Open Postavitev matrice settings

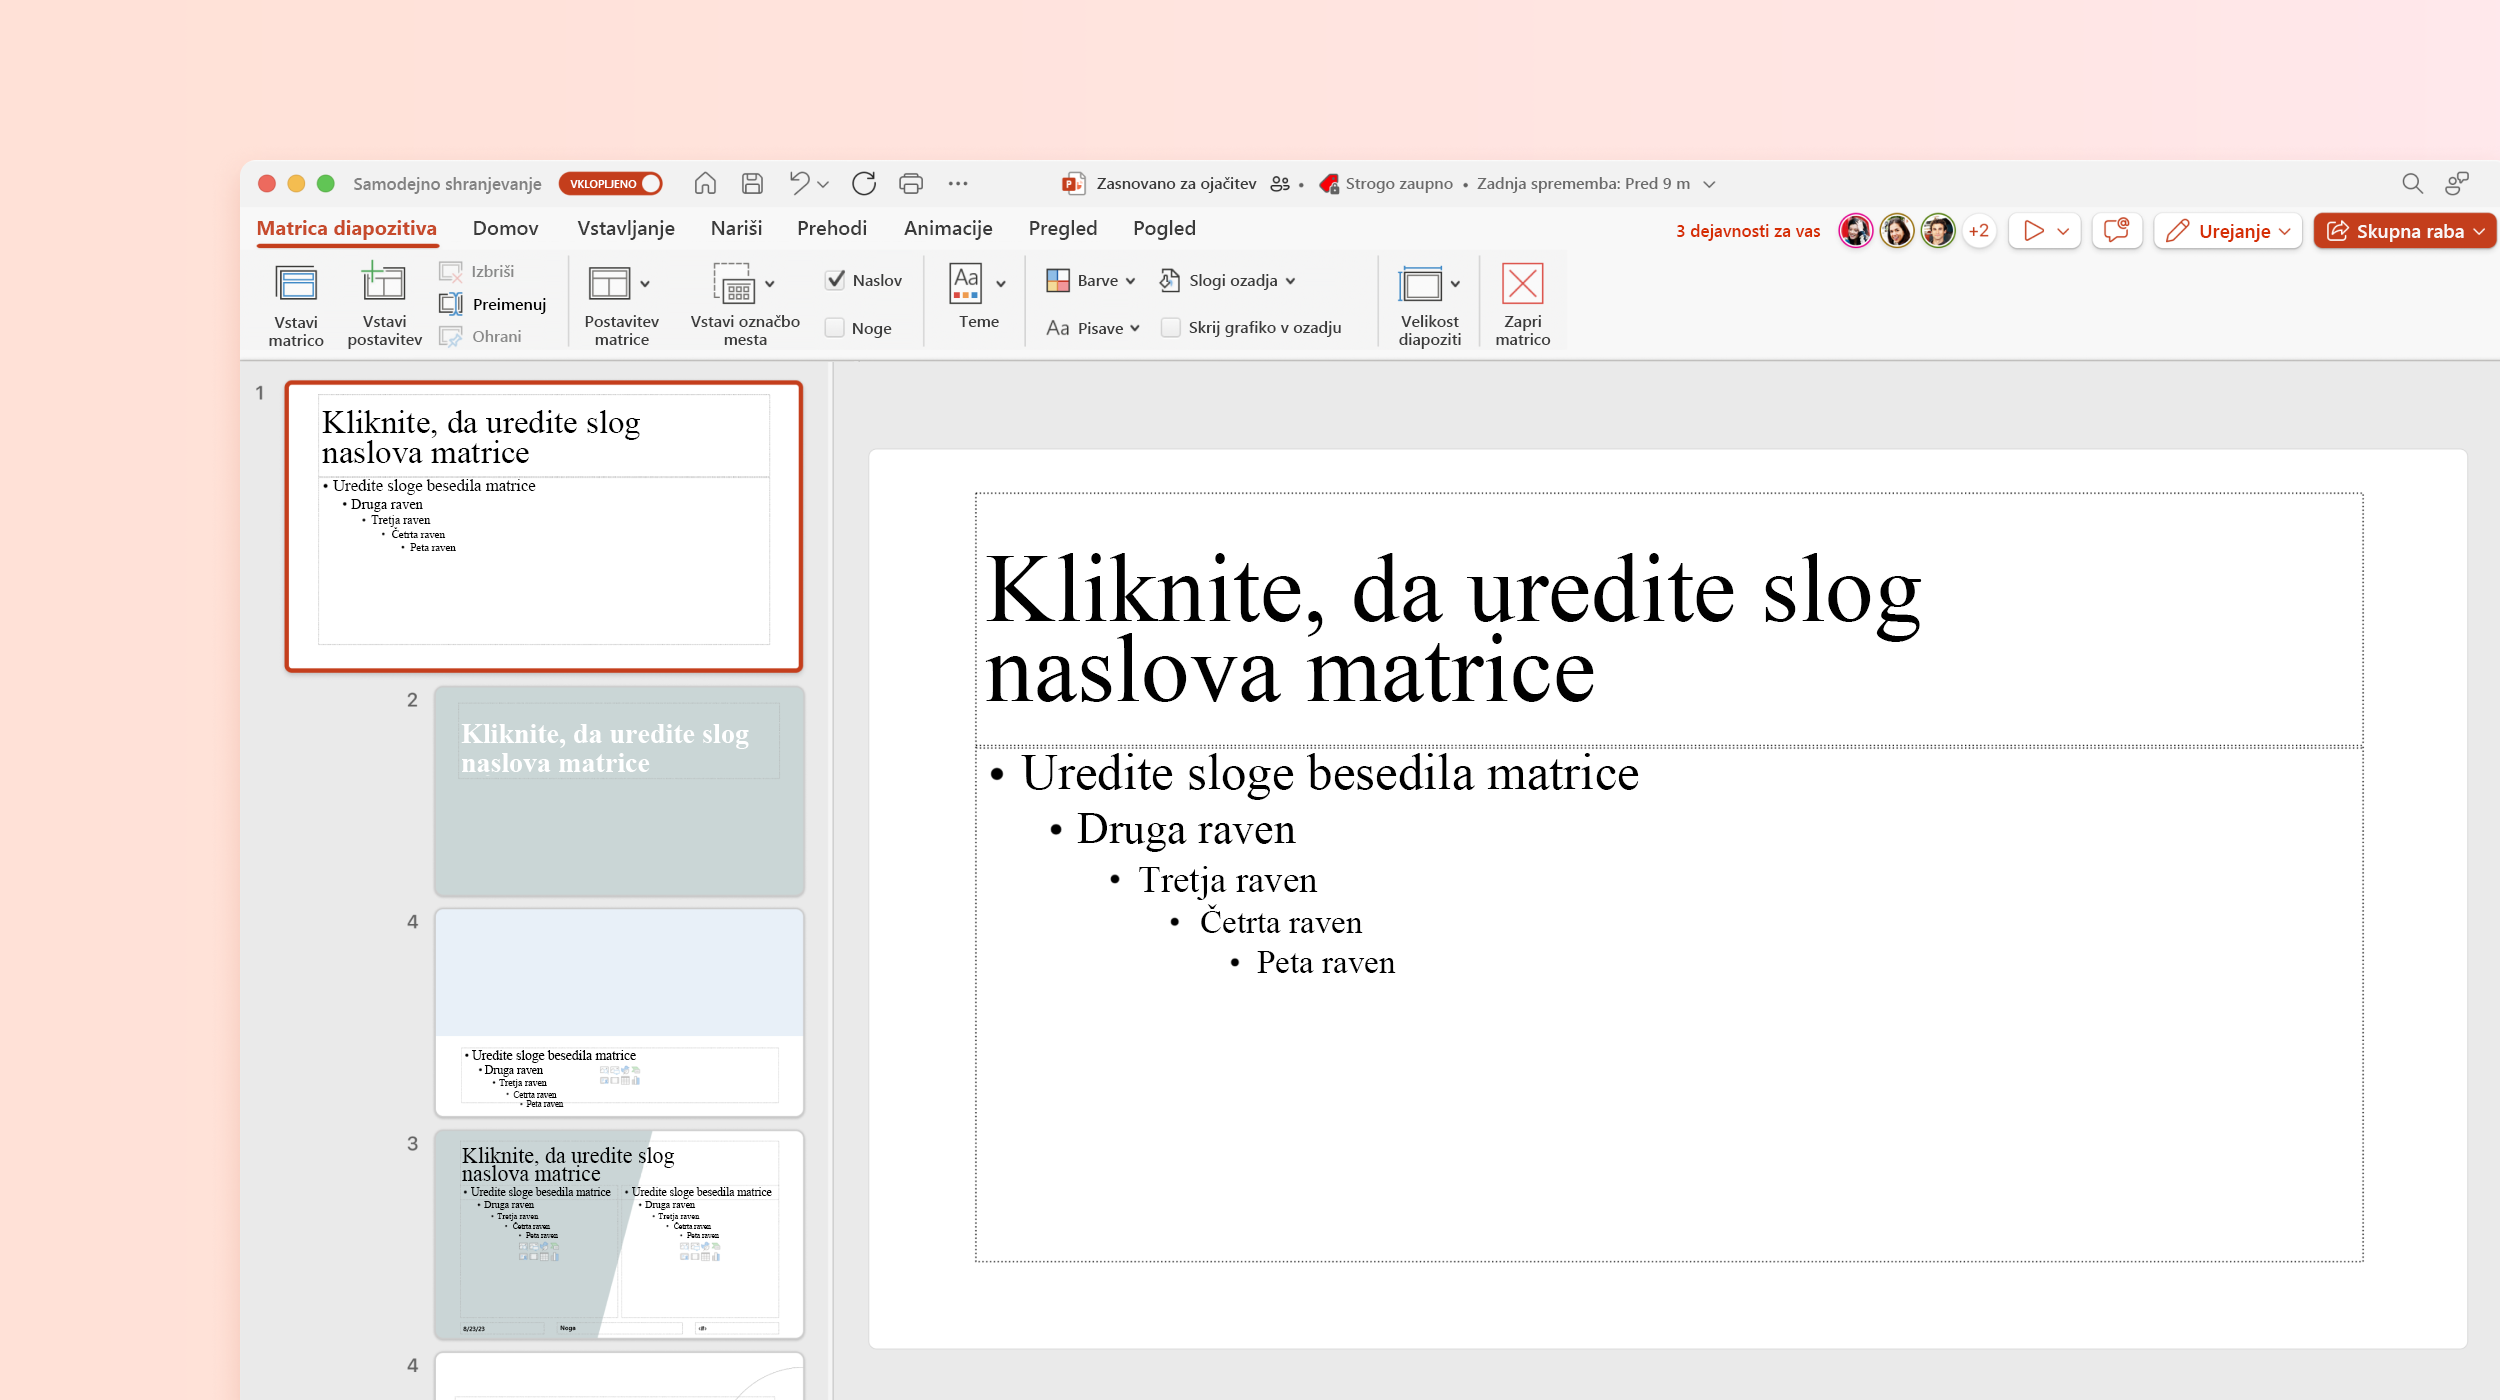[621, 305]
